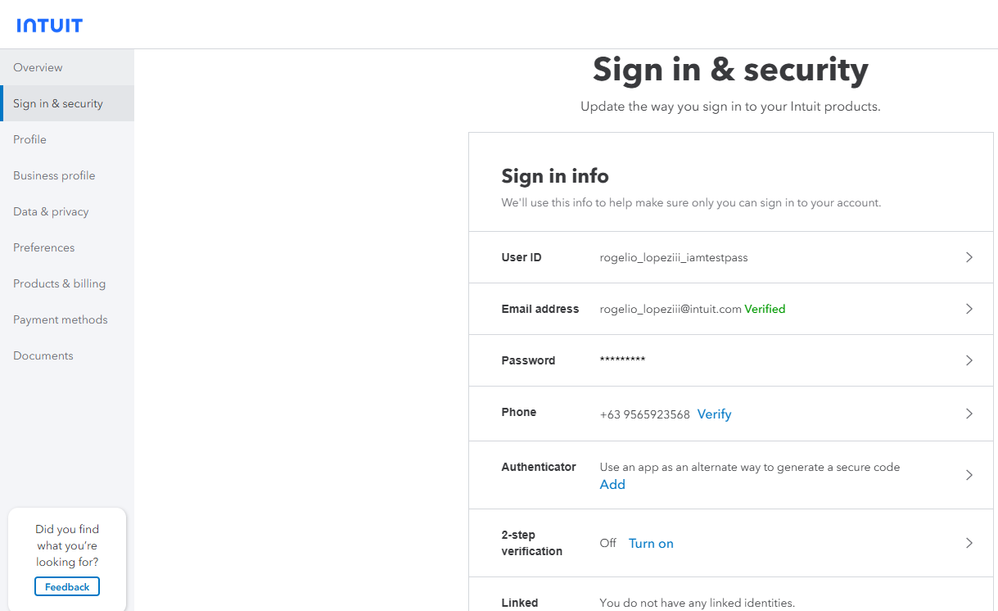Open the Payment methods page
Screen dimensions: 998x611
click(60, 319)
